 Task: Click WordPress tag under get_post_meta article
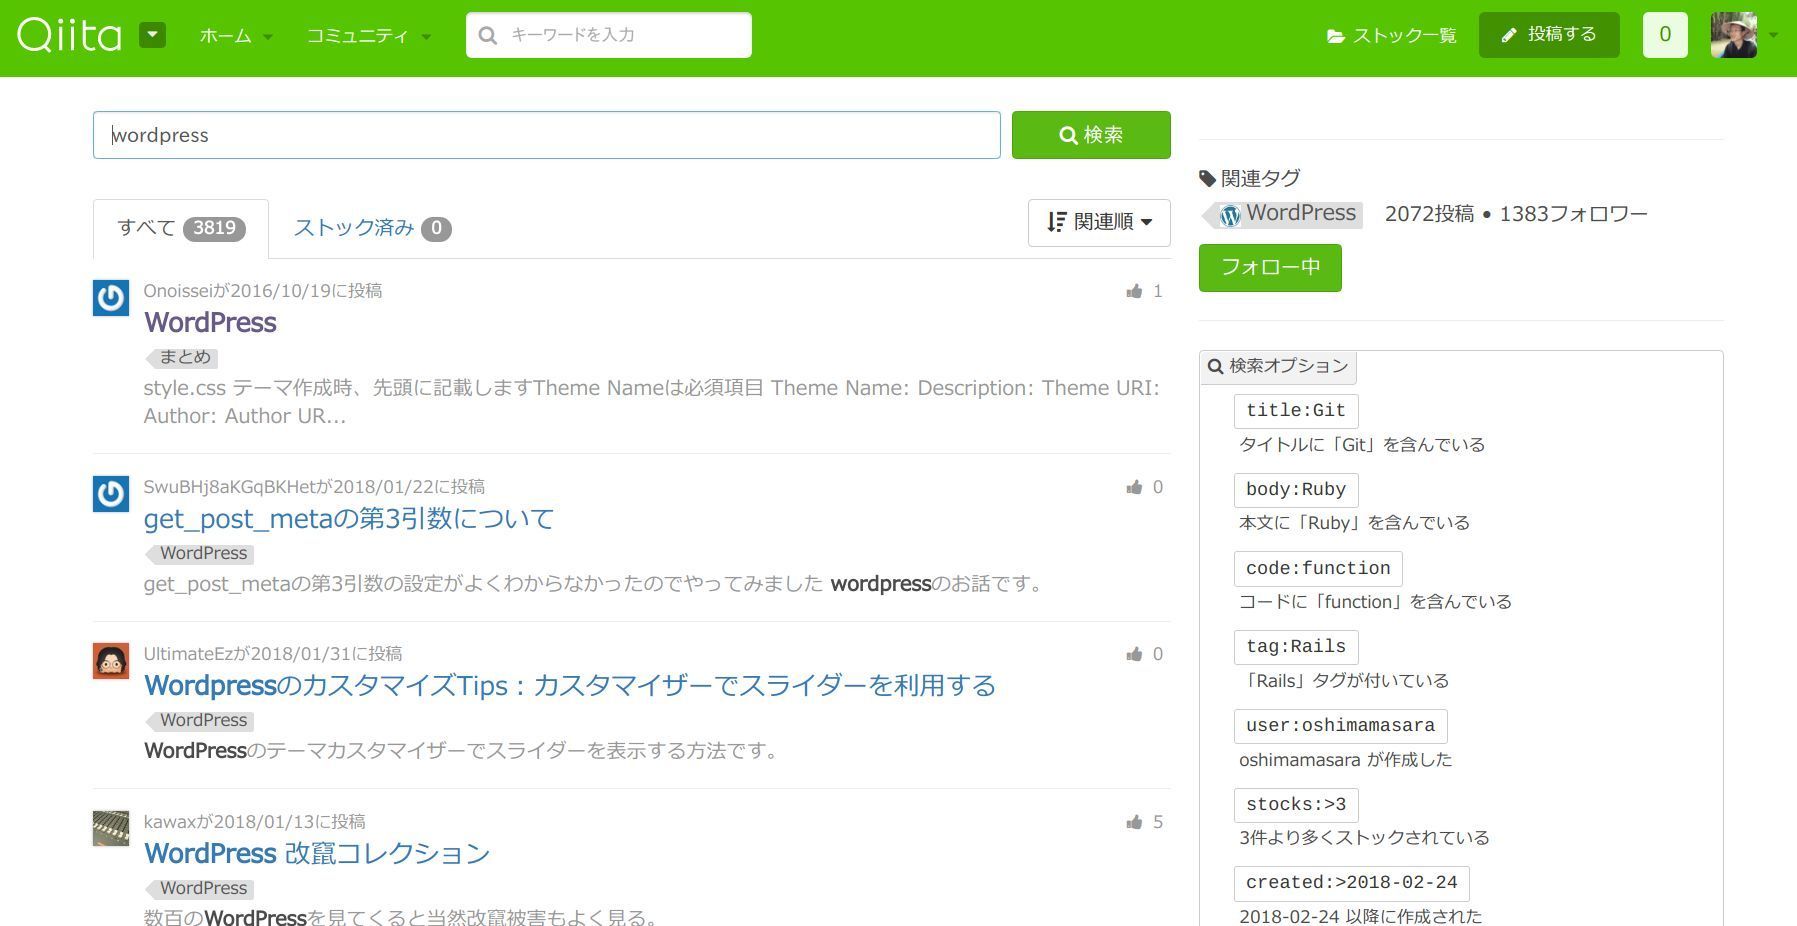point(200,553)
